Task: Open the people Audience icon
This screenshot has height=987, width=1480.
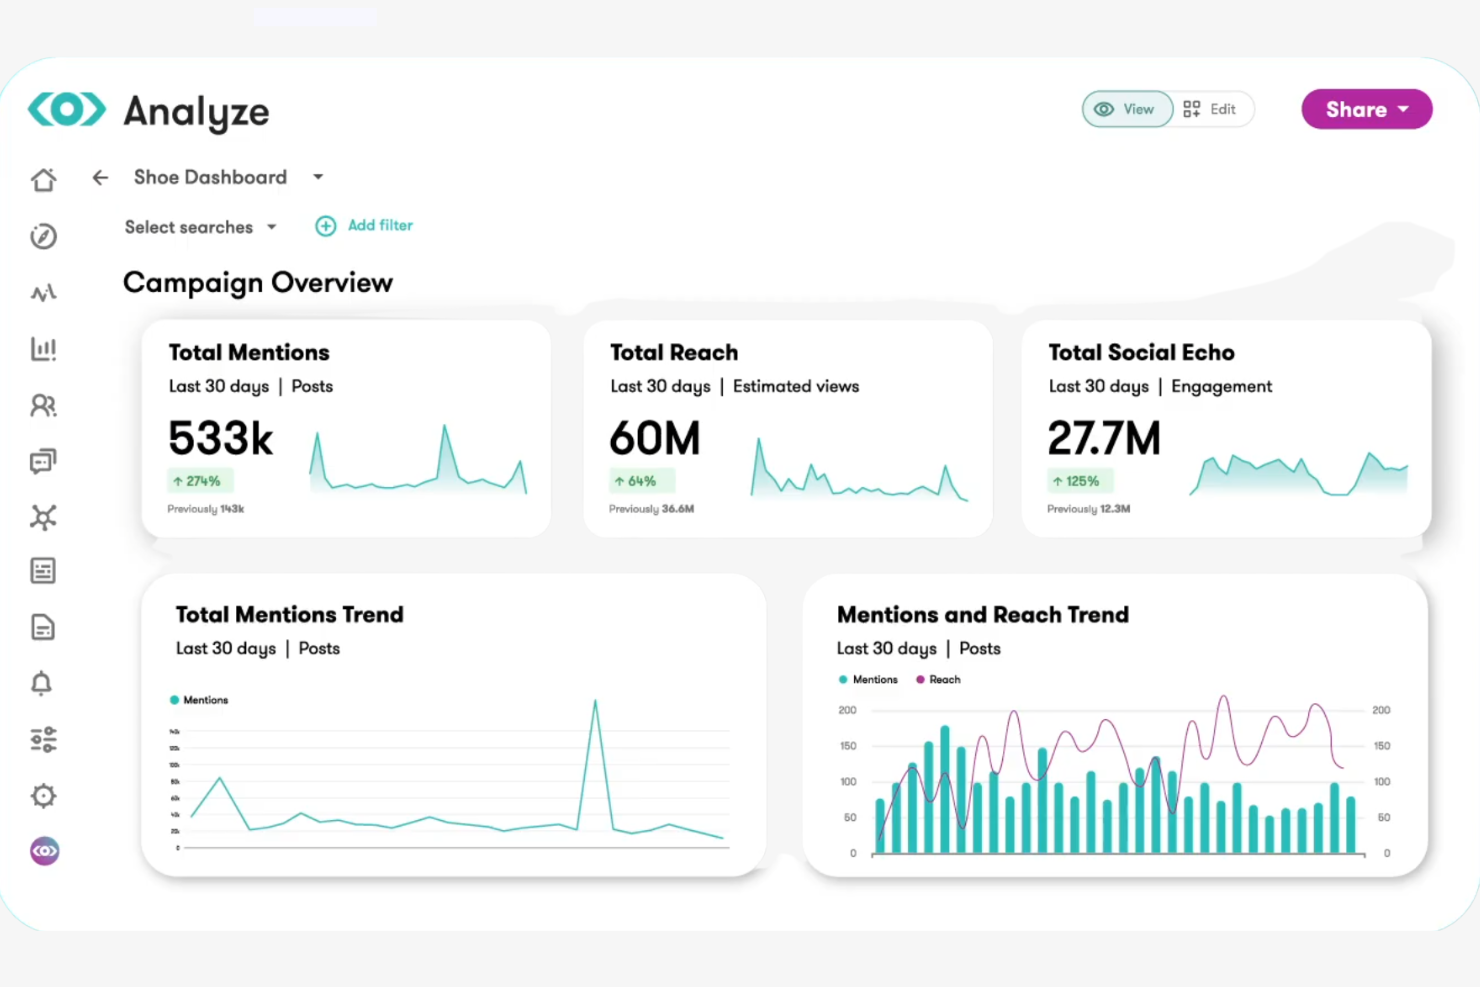Action: [x=43, y=405]
